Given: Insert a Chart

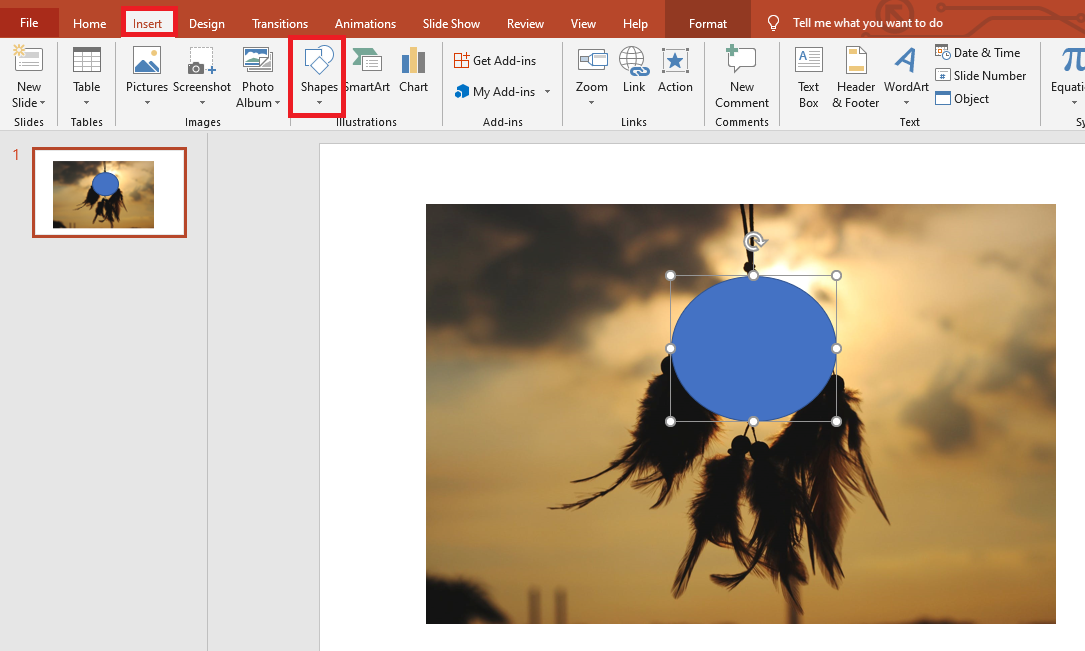Looking at the screenshot, I should click(413, 70).
